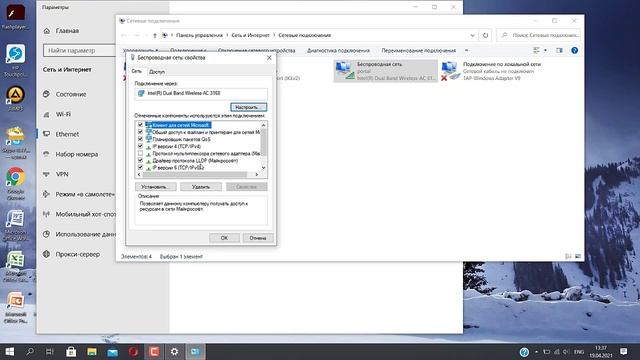This screenshot has width=640, height=360.
Task: Refresh the Network Connections address bar
Action: 485,36
